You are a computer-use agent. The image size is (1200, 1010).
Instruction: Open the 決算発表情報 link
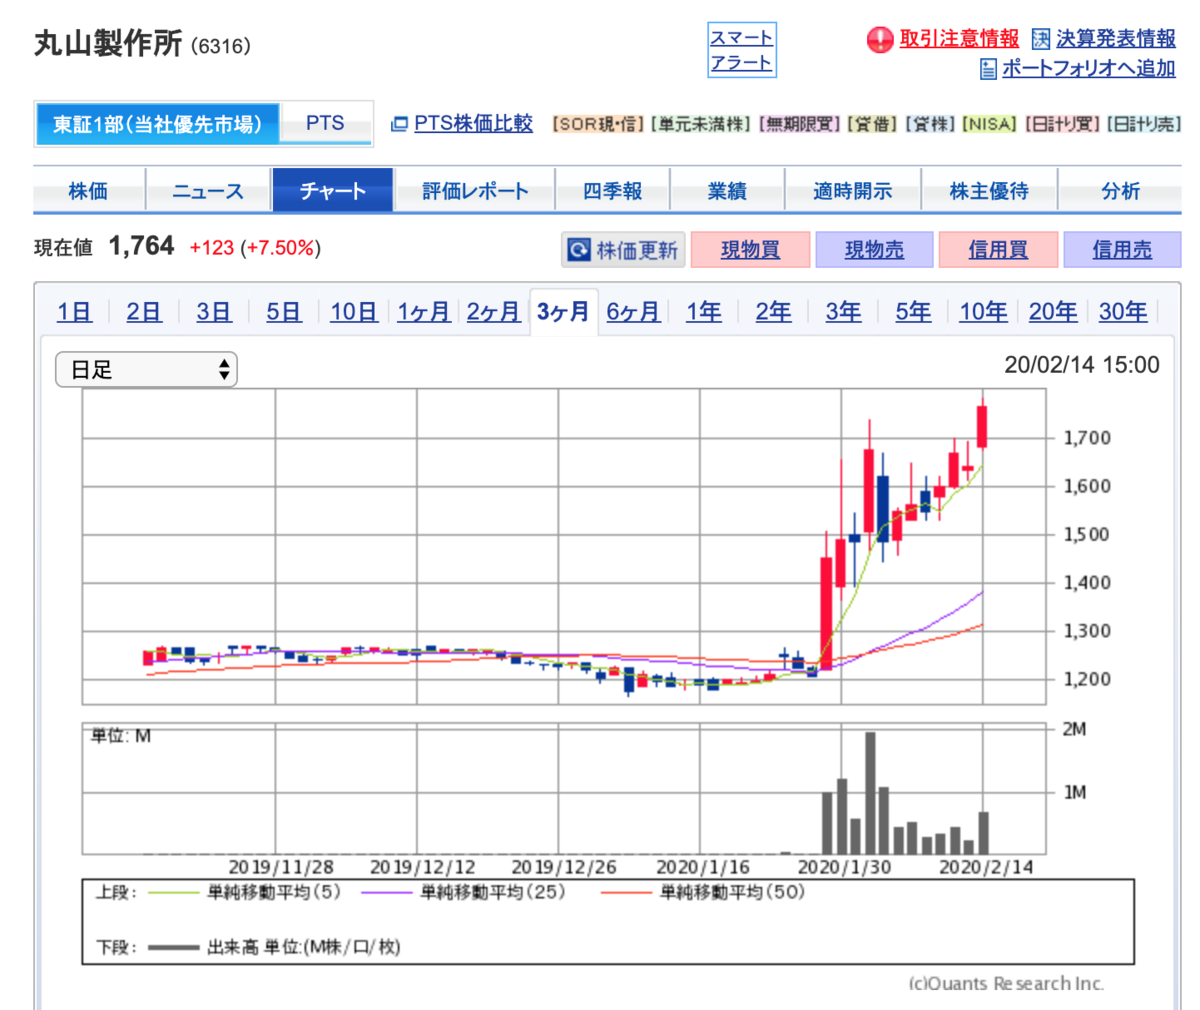[1116, 39]
